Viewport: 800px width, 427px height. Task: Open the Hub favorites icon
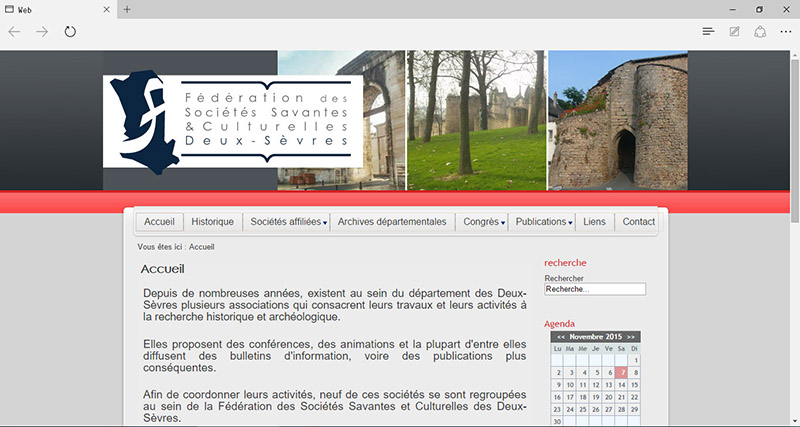(708, 32)
